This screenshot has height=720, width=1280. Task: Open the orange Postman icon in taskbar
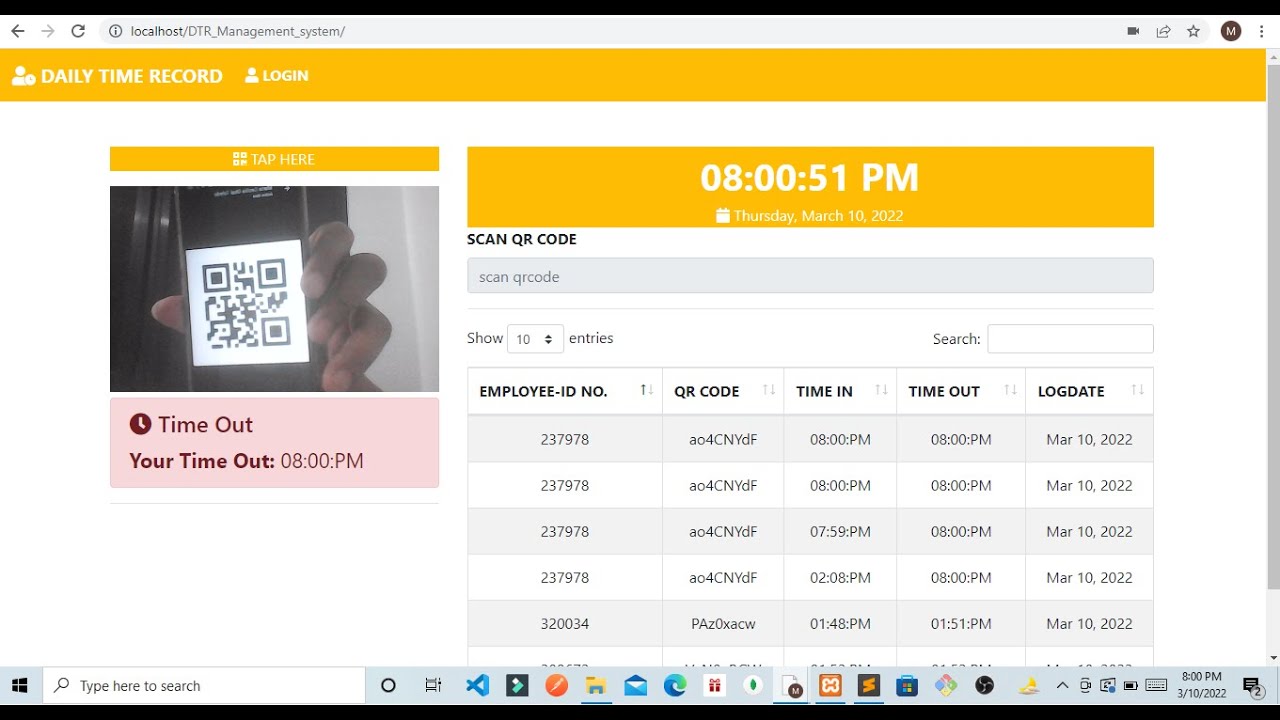pos(557,686)
